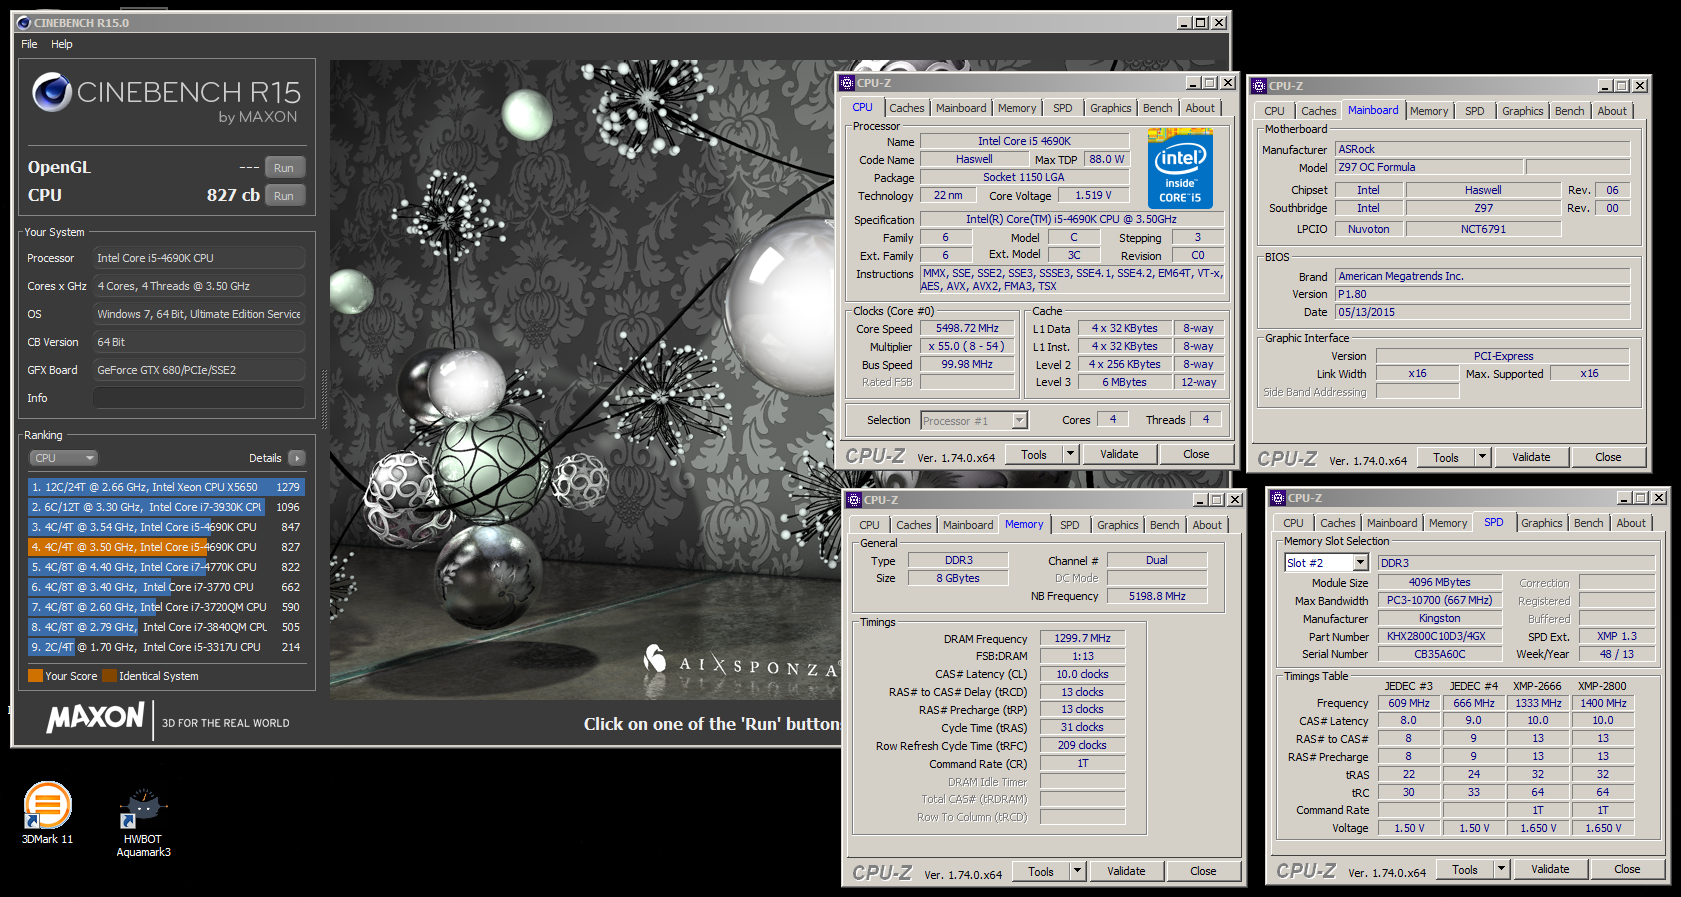Open Tools dropdown arrow in CPU-Z SPD window
Screen dimensions: 1681x897
1501,869
